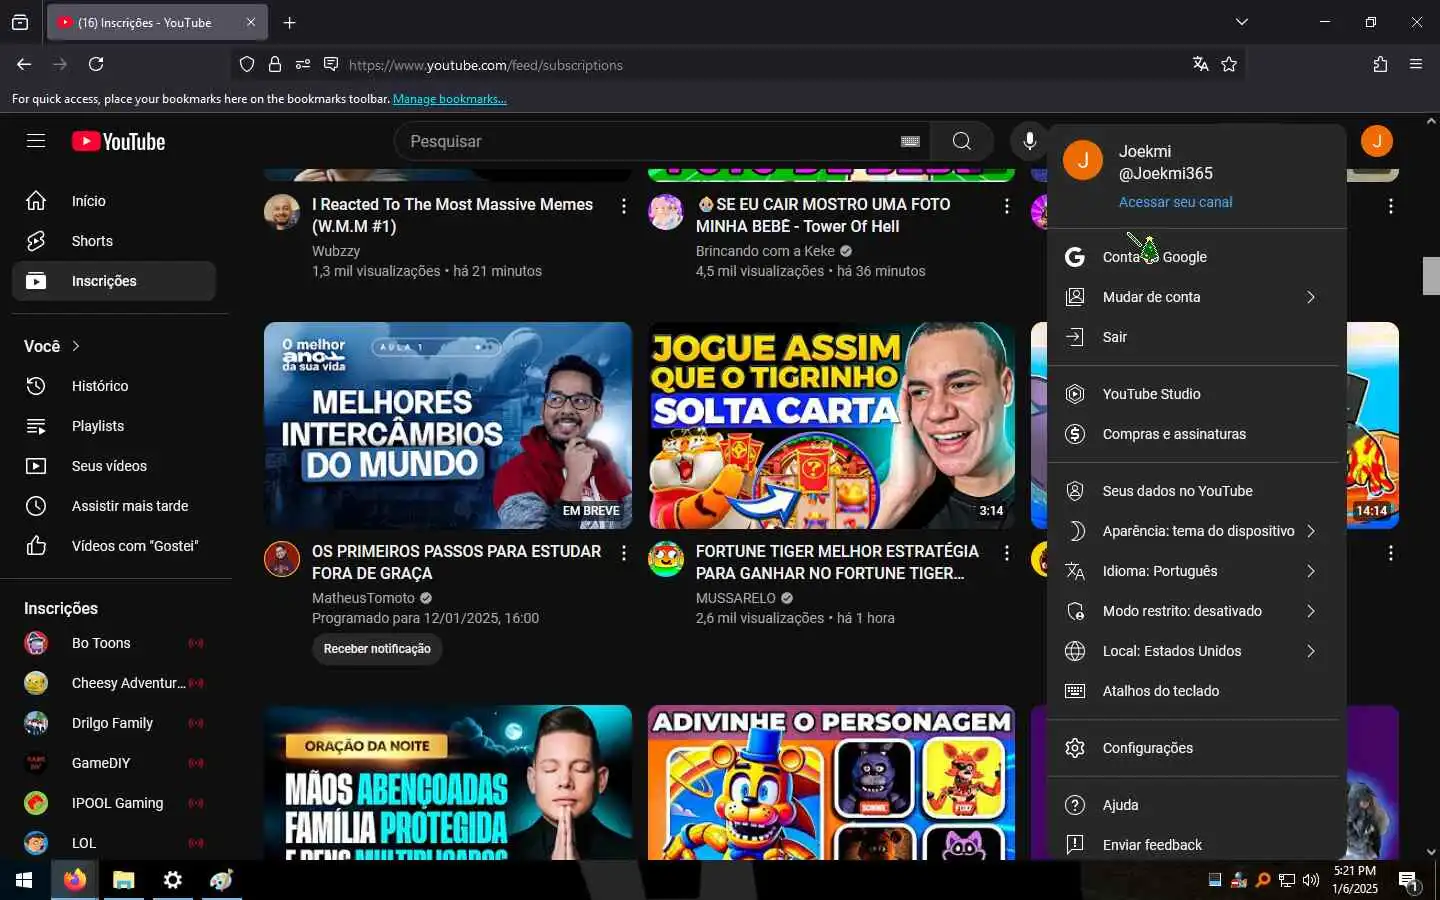The image size is (1440, 900).
Task: Click the voice search microphone icon
Action: click(1029, 141)
